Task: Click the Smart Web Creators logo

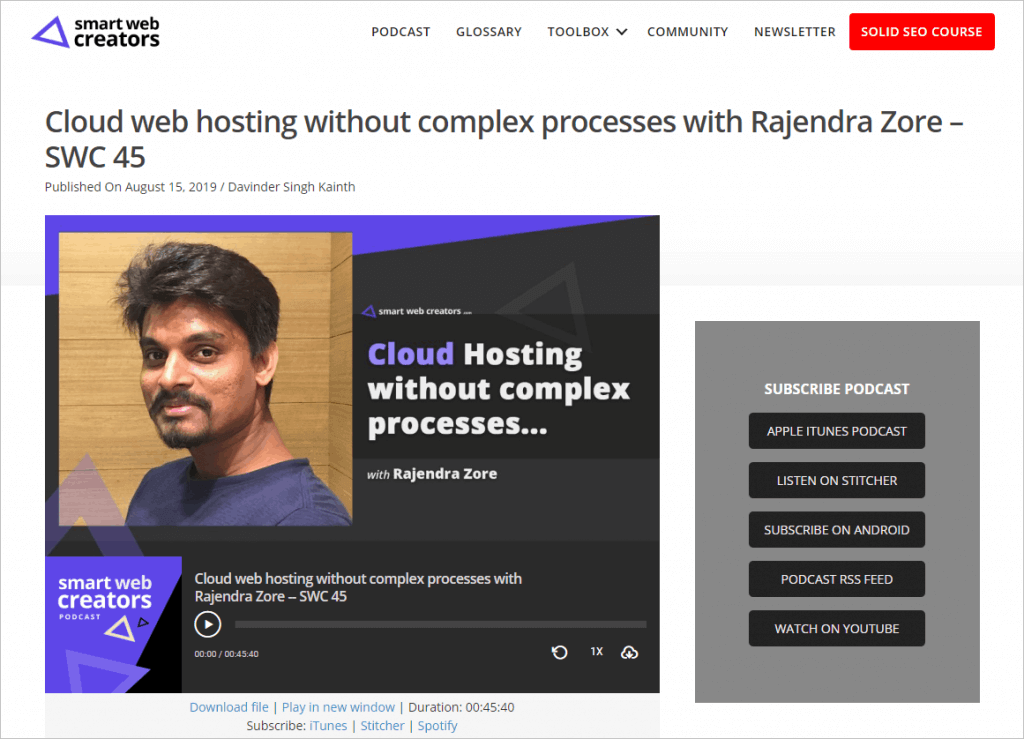Action: click(96, 32)
